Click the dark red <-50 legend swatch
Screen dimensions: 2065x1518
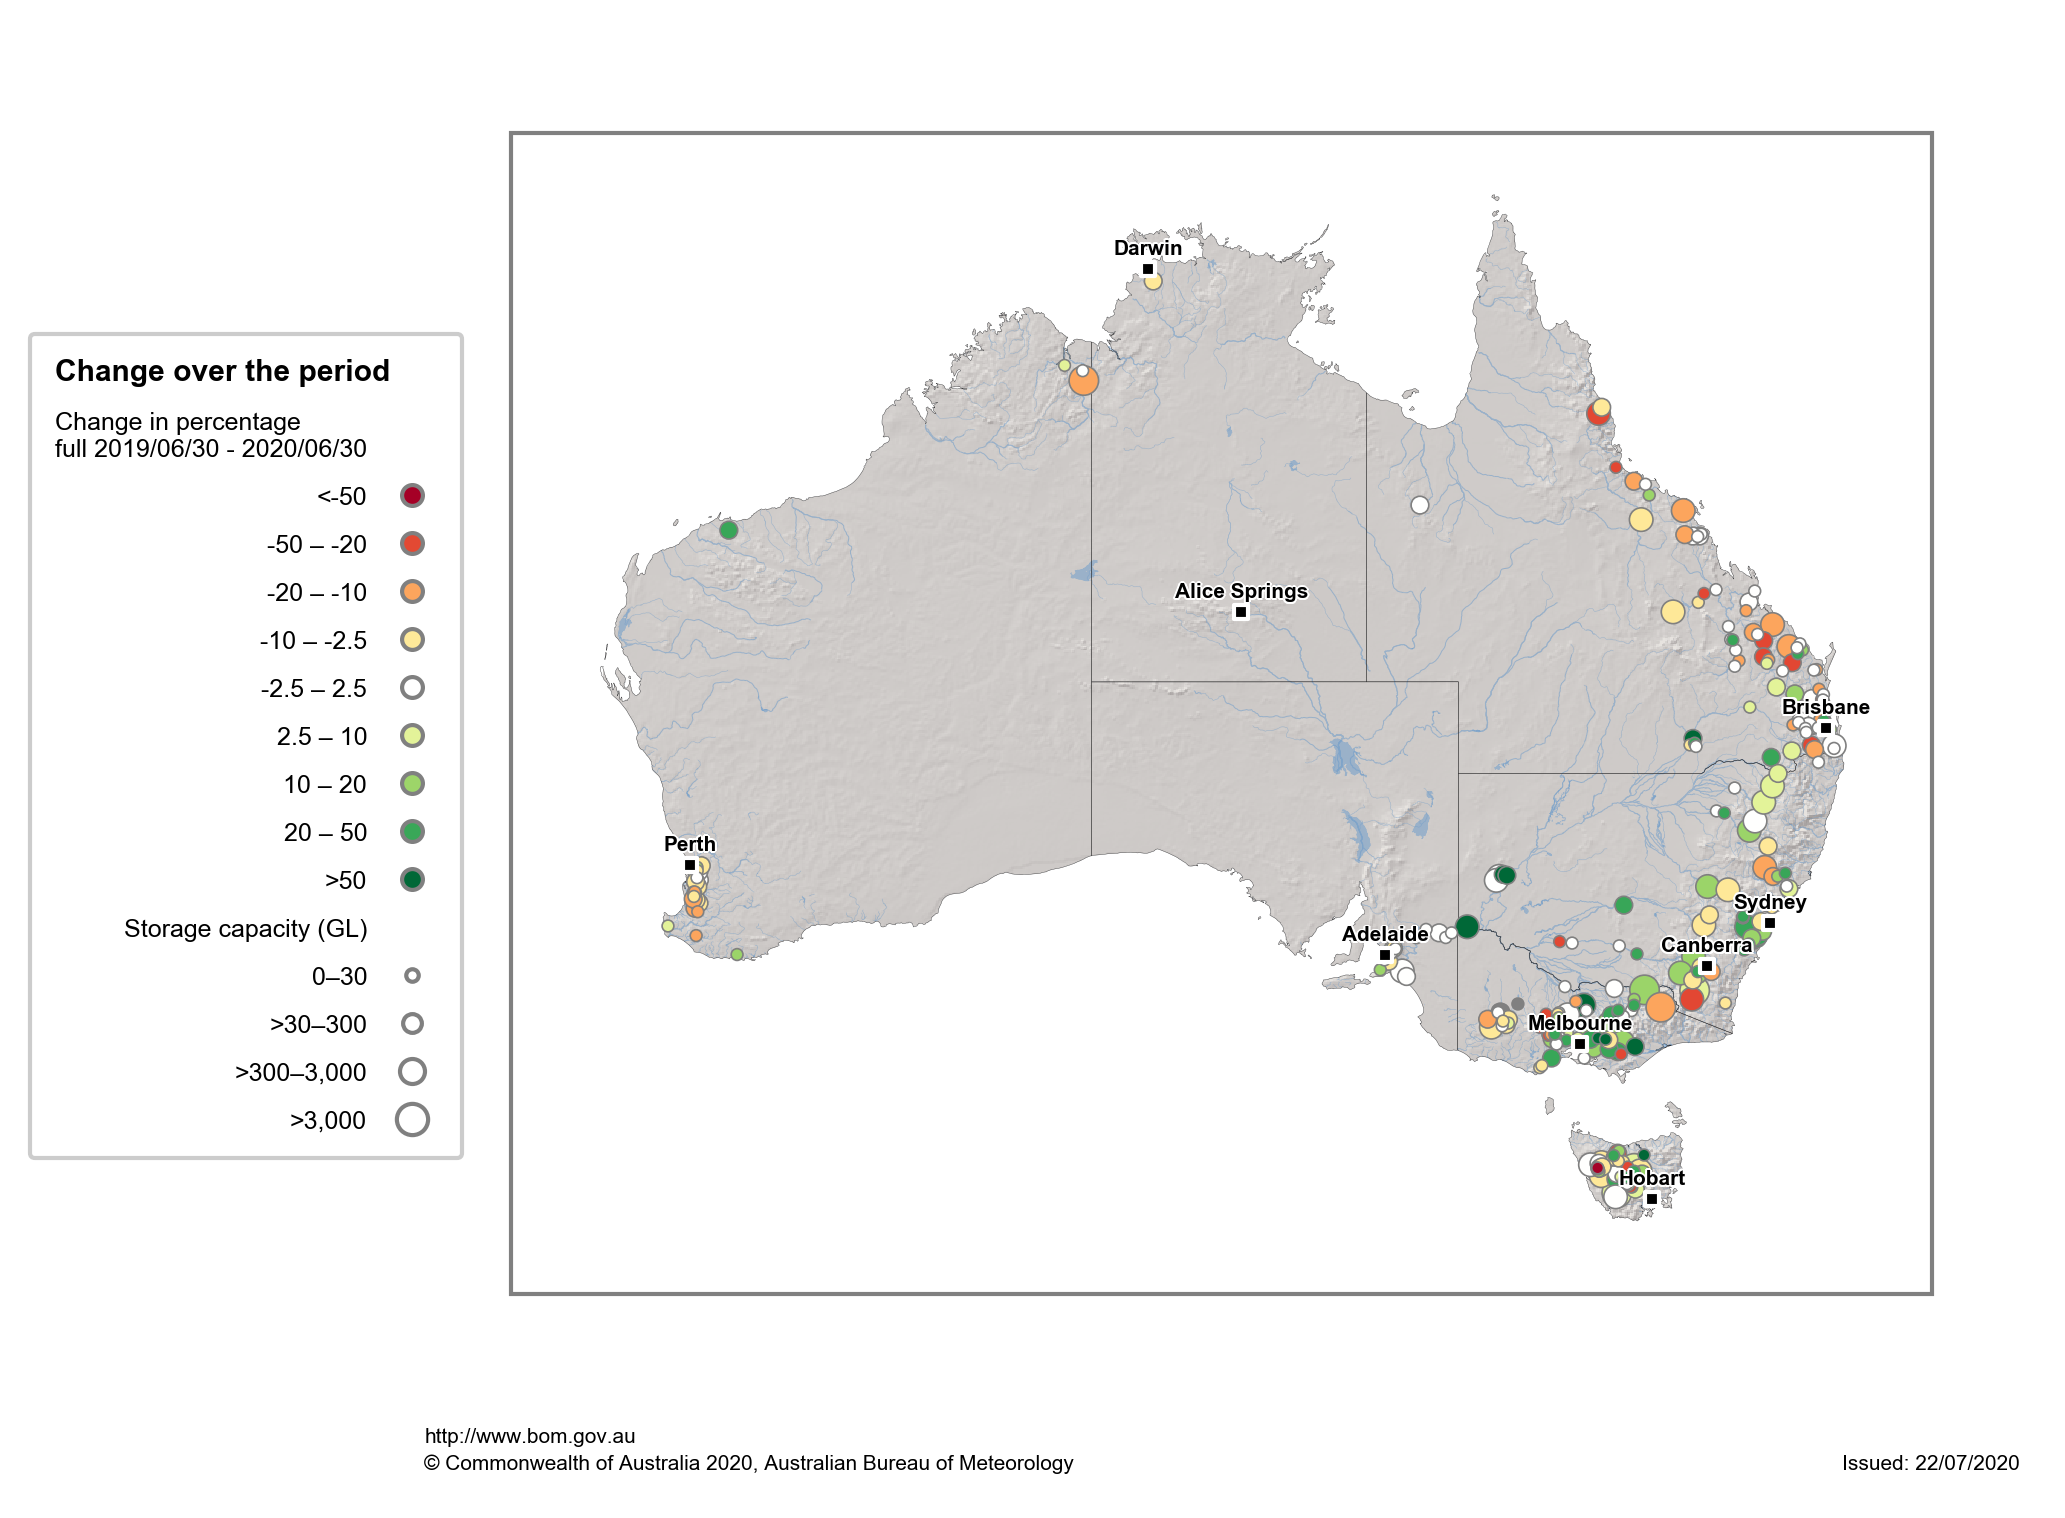(x=412, y=495)
